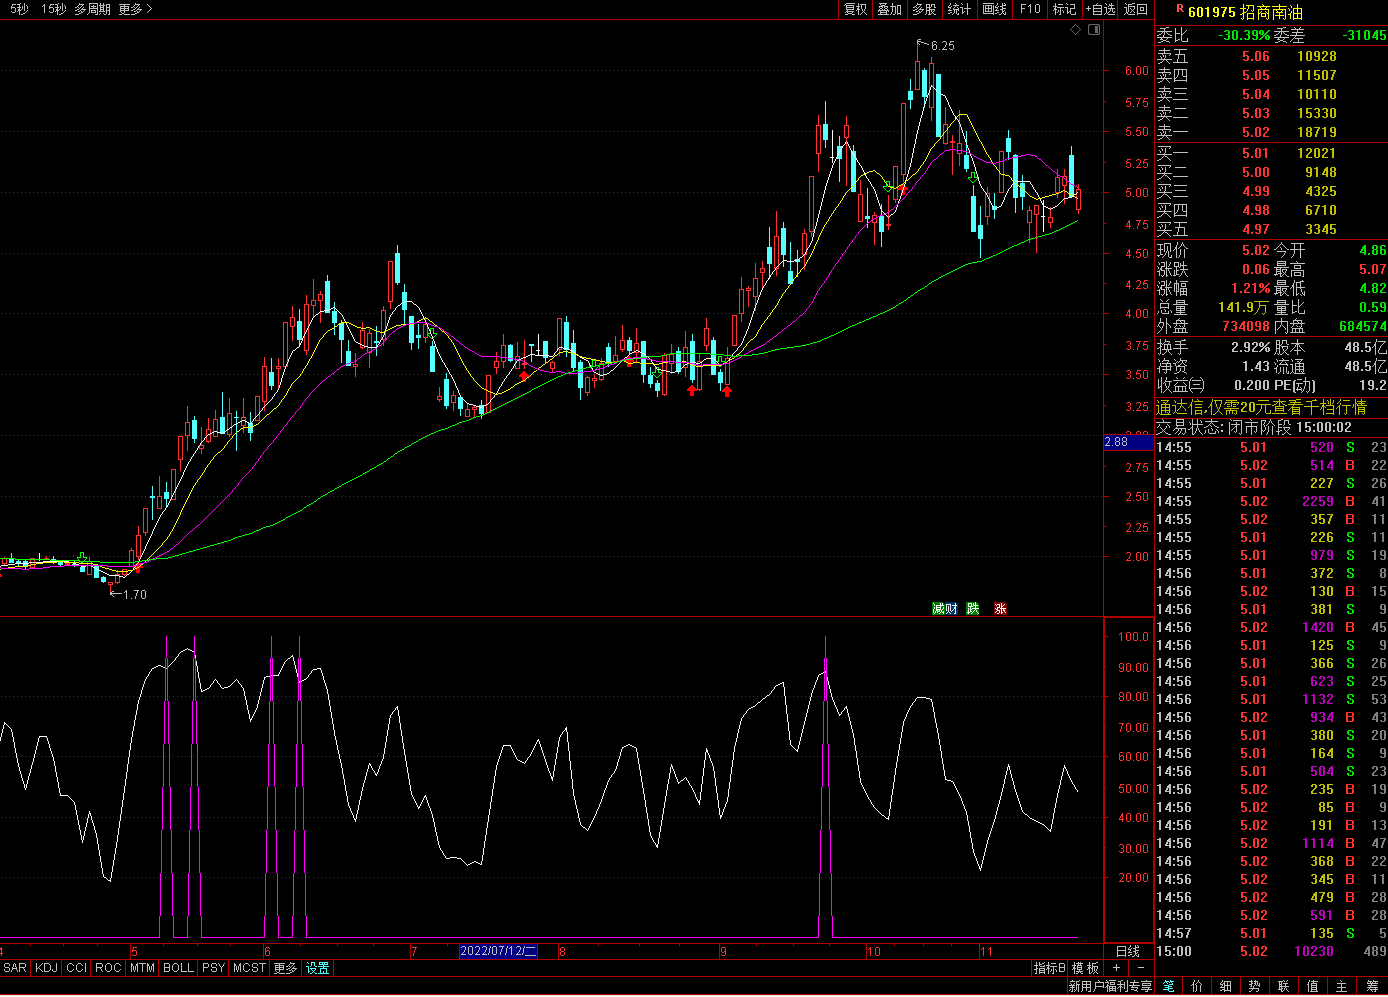The height and width of the screenshot is (997, 1388).
Task: Click 换手 value 2.92%
Action: [1250, 347]
